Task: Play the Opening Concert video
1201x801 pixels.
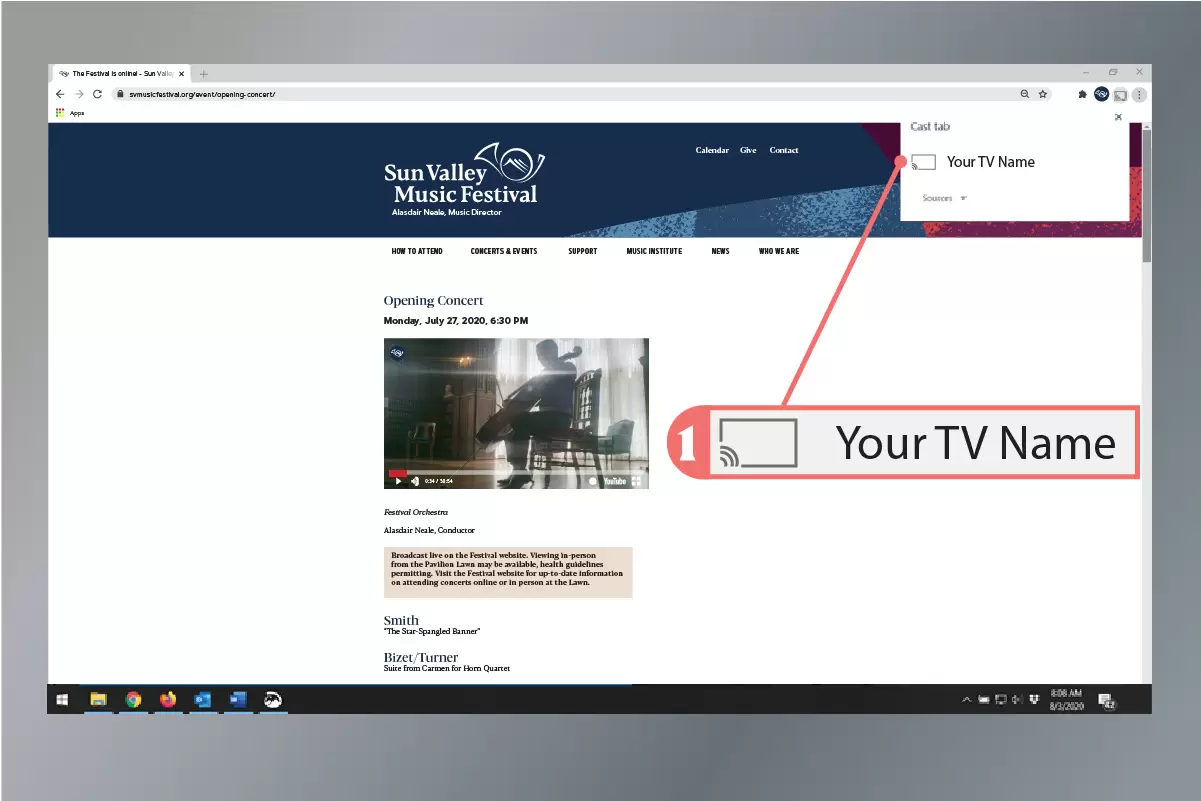Action: (398, 481)
